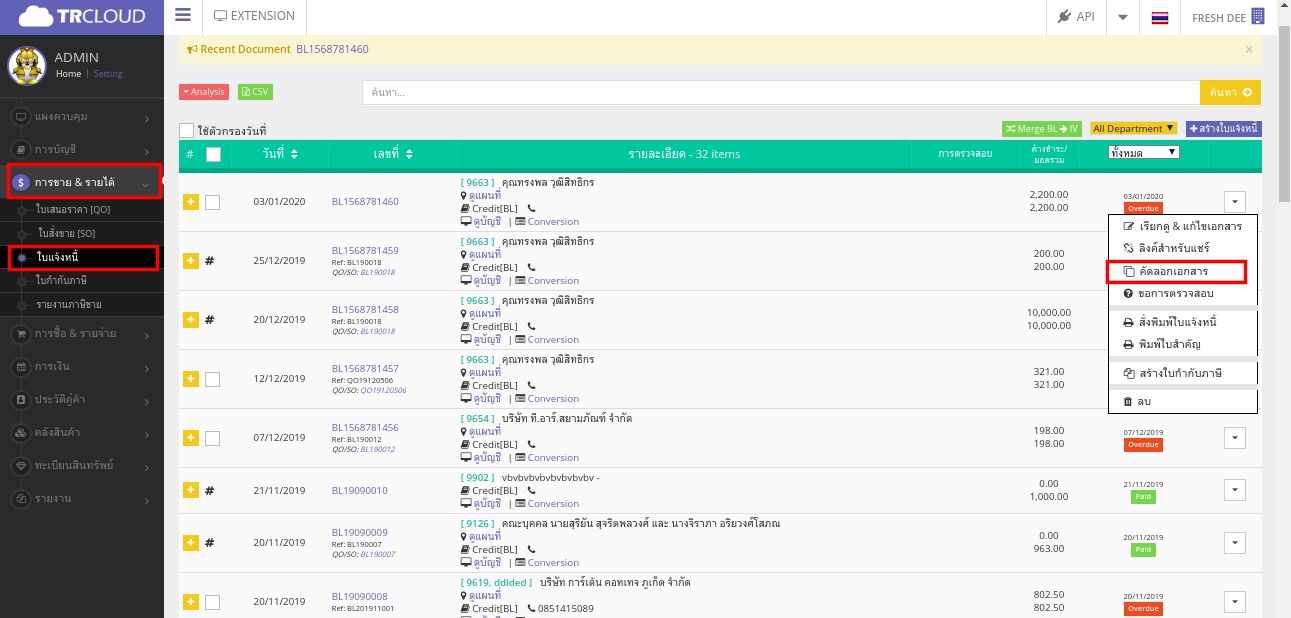Open the All Department dropdown
This screenshot has height=618, width=1291.
point(1134,129)
